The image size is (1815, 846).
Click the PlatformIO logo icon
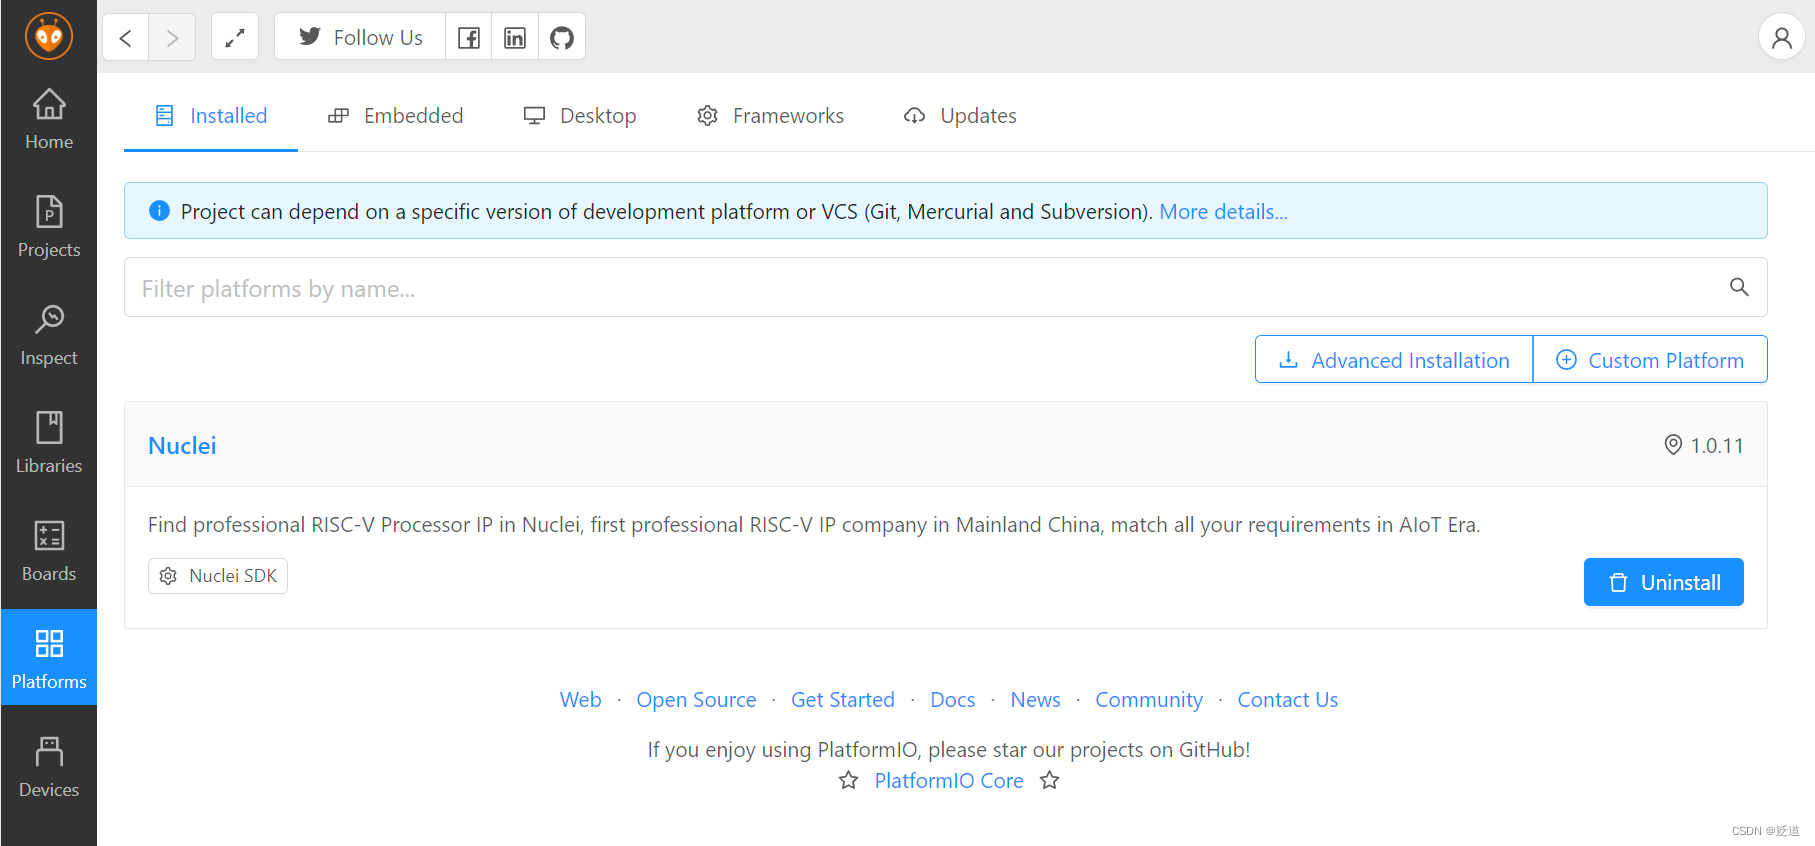tap(49, 37)
